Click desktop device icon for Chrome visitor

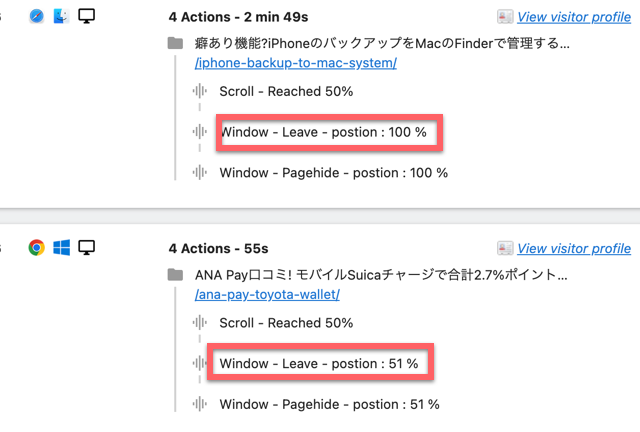pyautogui.click(x=87, y=247)
